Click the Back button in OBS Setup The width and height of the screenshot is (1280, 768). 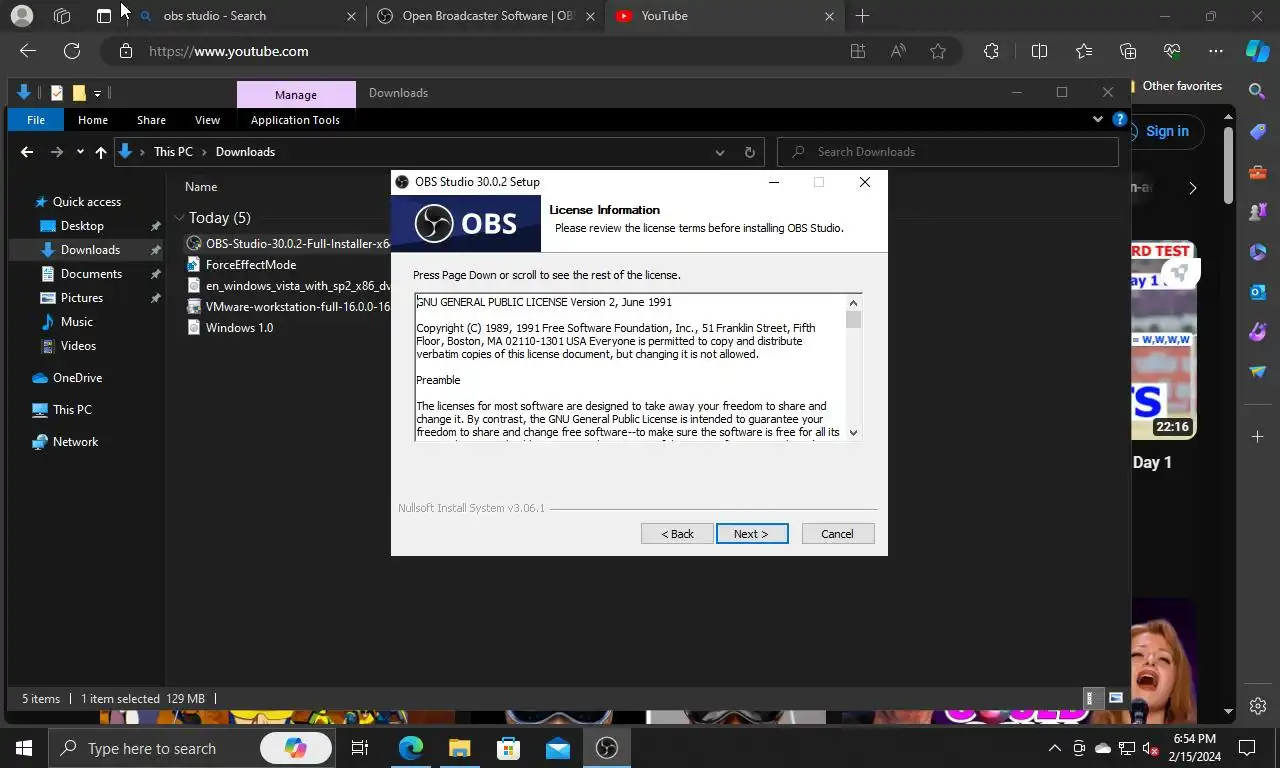[677, 534]
